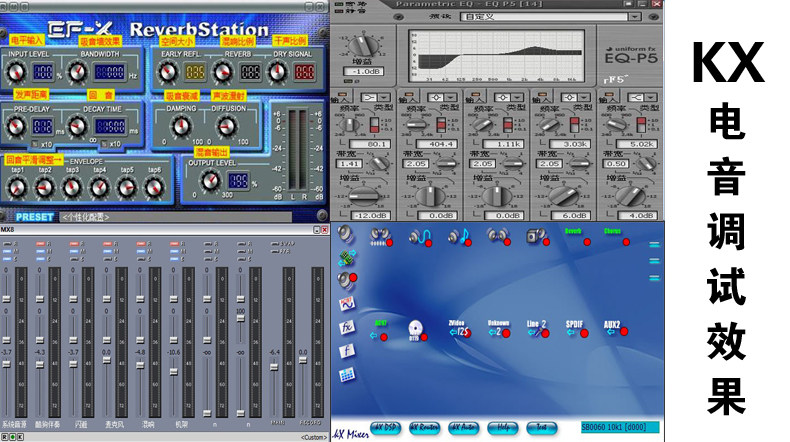Open filter type dropdown for the 5.02k band

650,97
